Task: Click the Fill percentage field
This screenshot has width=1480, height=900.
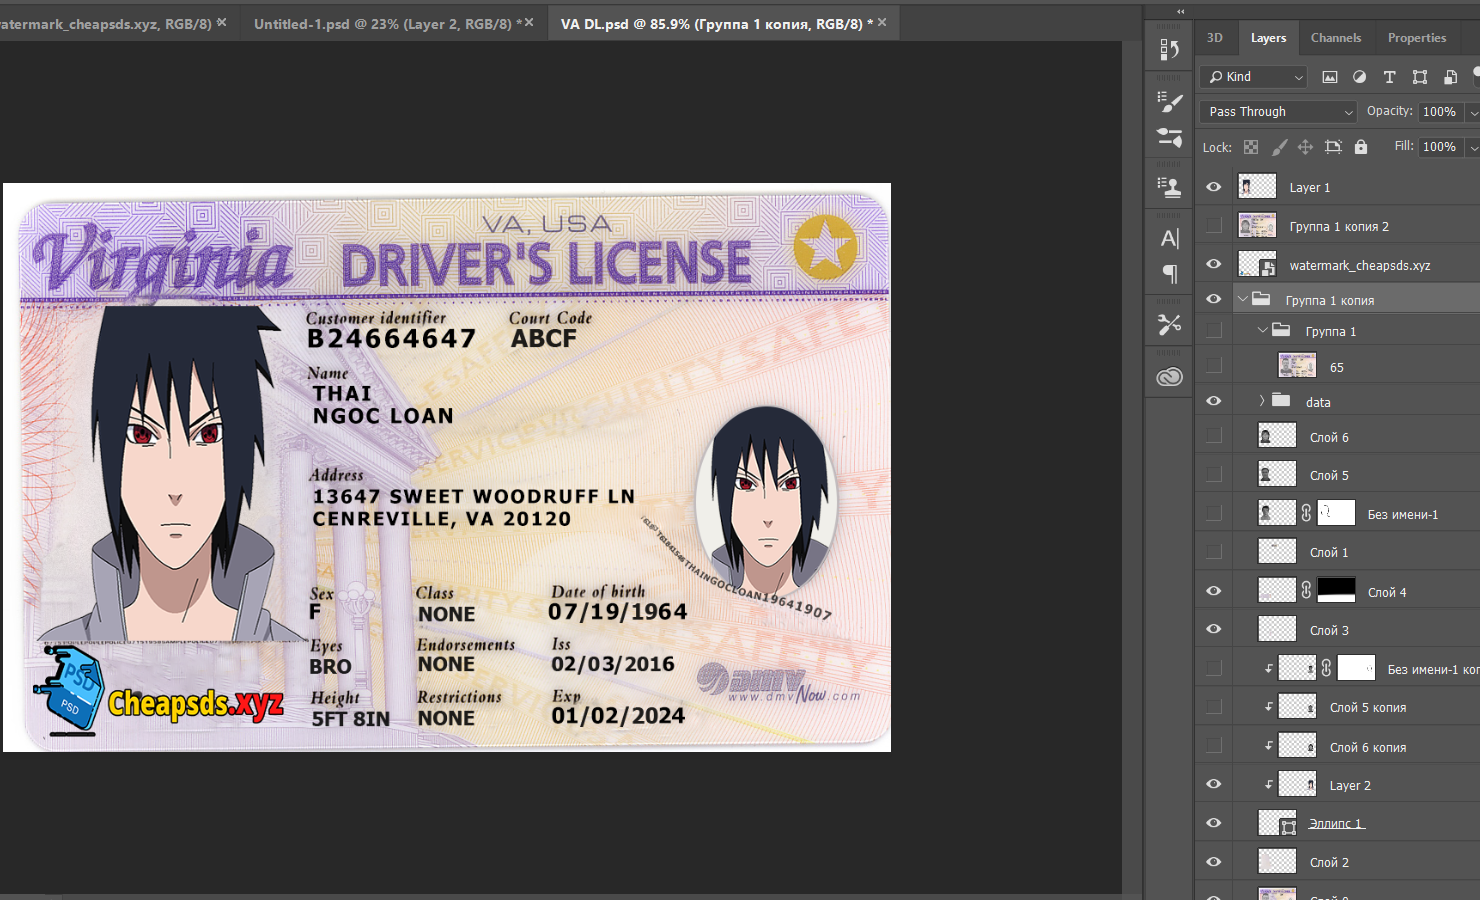Action: [1439, 147]
